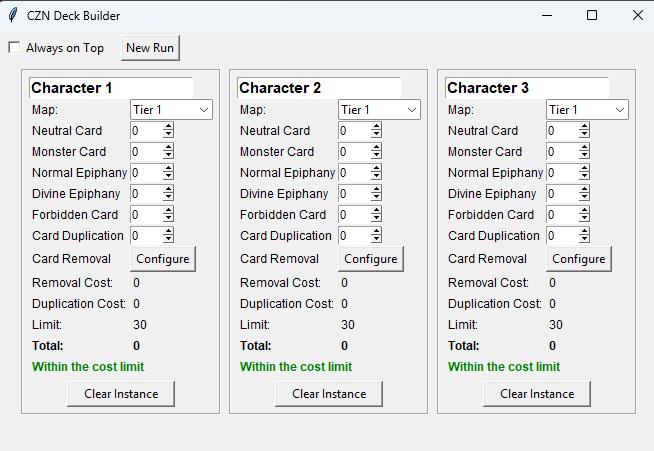Maximize the CZN Deck Builder window

tap(591, 15)
